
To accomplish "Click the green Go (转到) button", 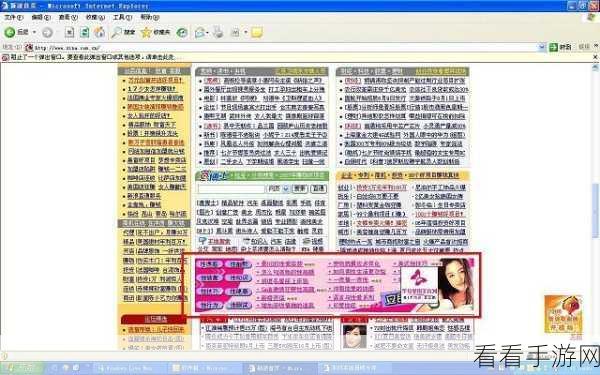I will 560,47.
